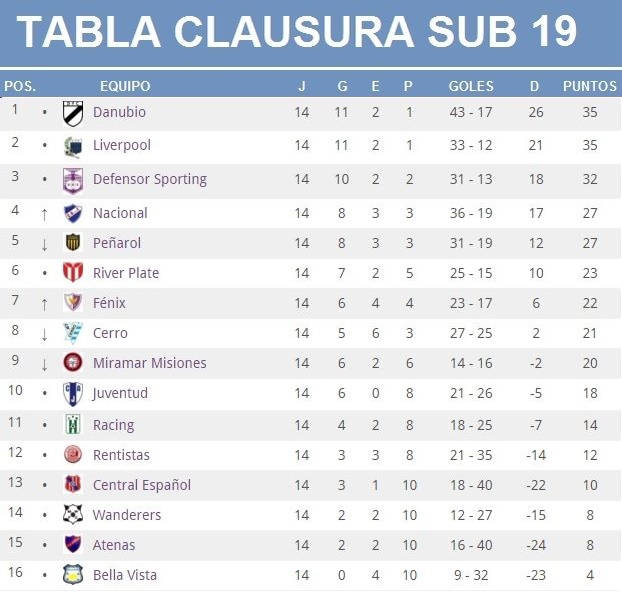Click the Racing green striped logo
This screenshot has height=599, width=622.
[x=73, y=424]
